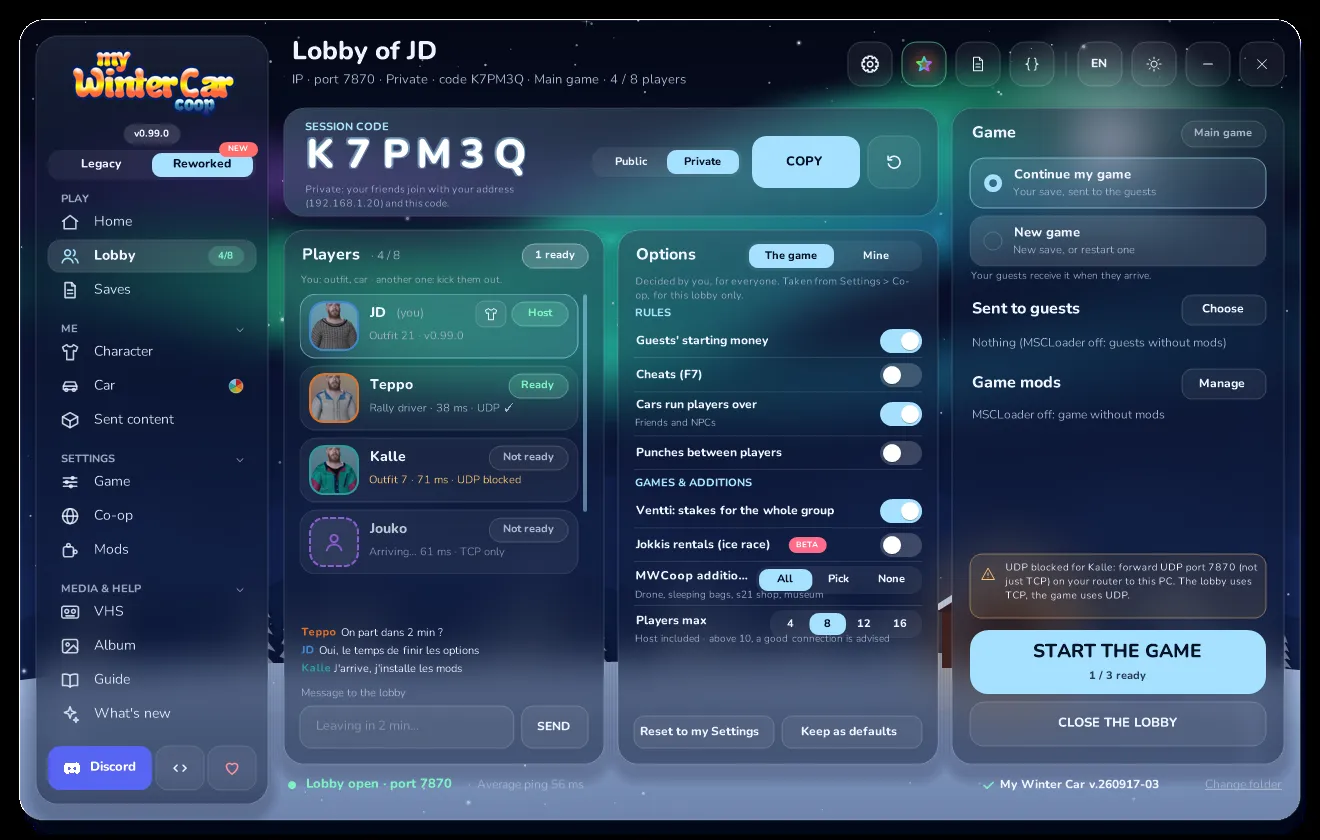Open the document page icon in header
Screen dimensions: 1320x840
click(x=978, y=64)
